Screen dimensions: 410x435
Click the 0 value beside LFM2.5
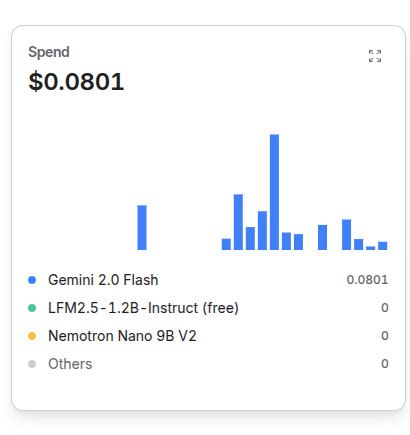click(385, 308)
